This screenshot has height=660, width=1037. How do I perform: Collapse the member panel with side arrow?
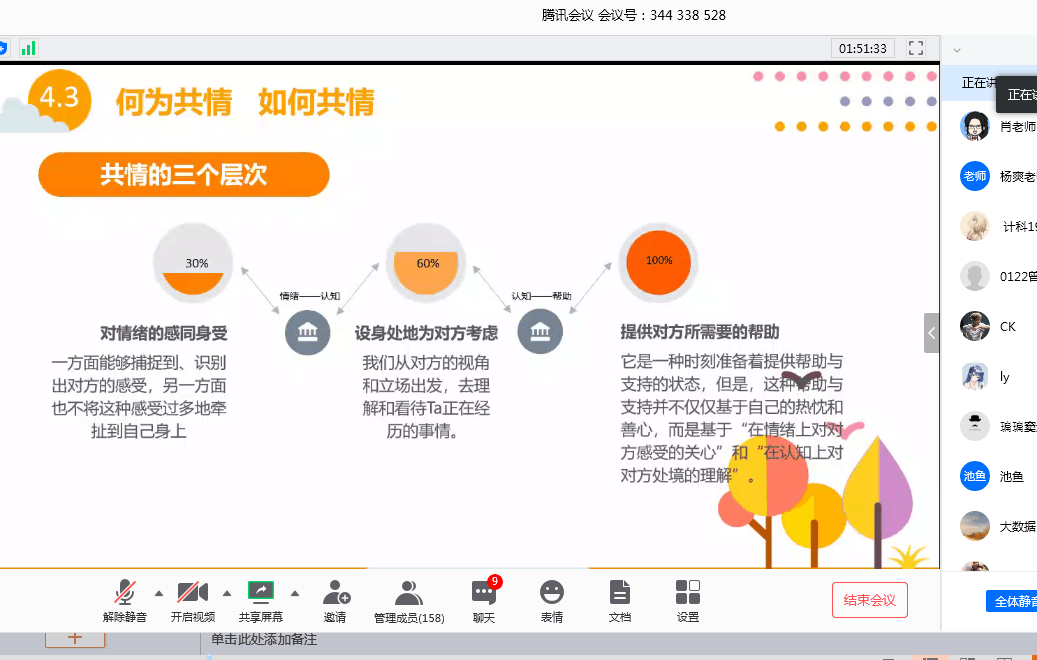(931, 333)
